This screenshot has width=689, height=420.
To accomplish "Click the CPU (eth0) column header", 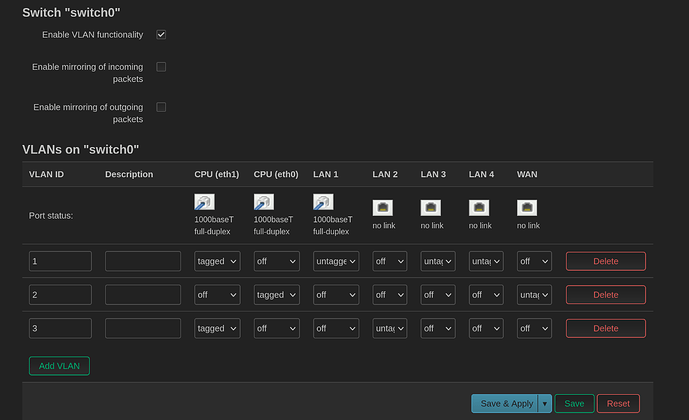I will click(x=276, y=174).
